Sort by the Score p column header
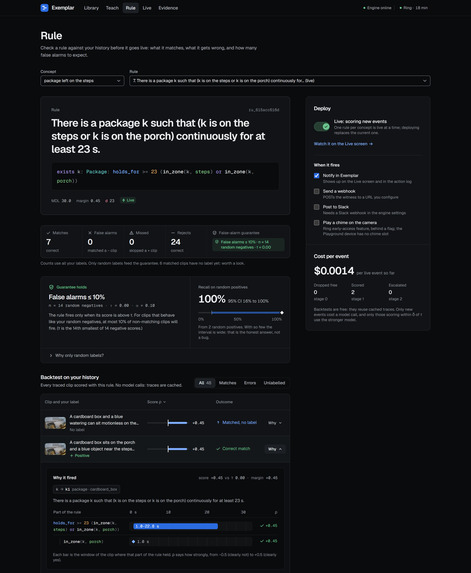The height and width of the screenshot is (573, 471). tap(156, 402)
